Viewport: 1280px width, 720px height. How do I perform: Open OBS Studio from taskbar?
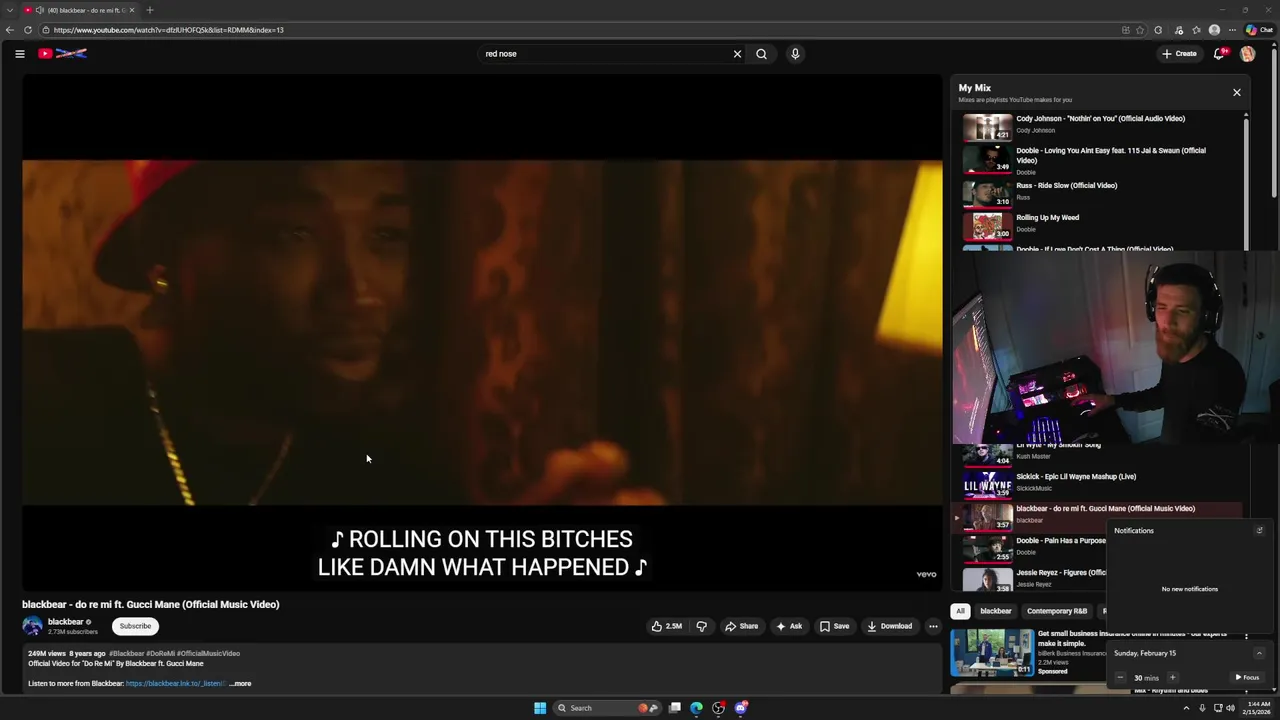719,708
